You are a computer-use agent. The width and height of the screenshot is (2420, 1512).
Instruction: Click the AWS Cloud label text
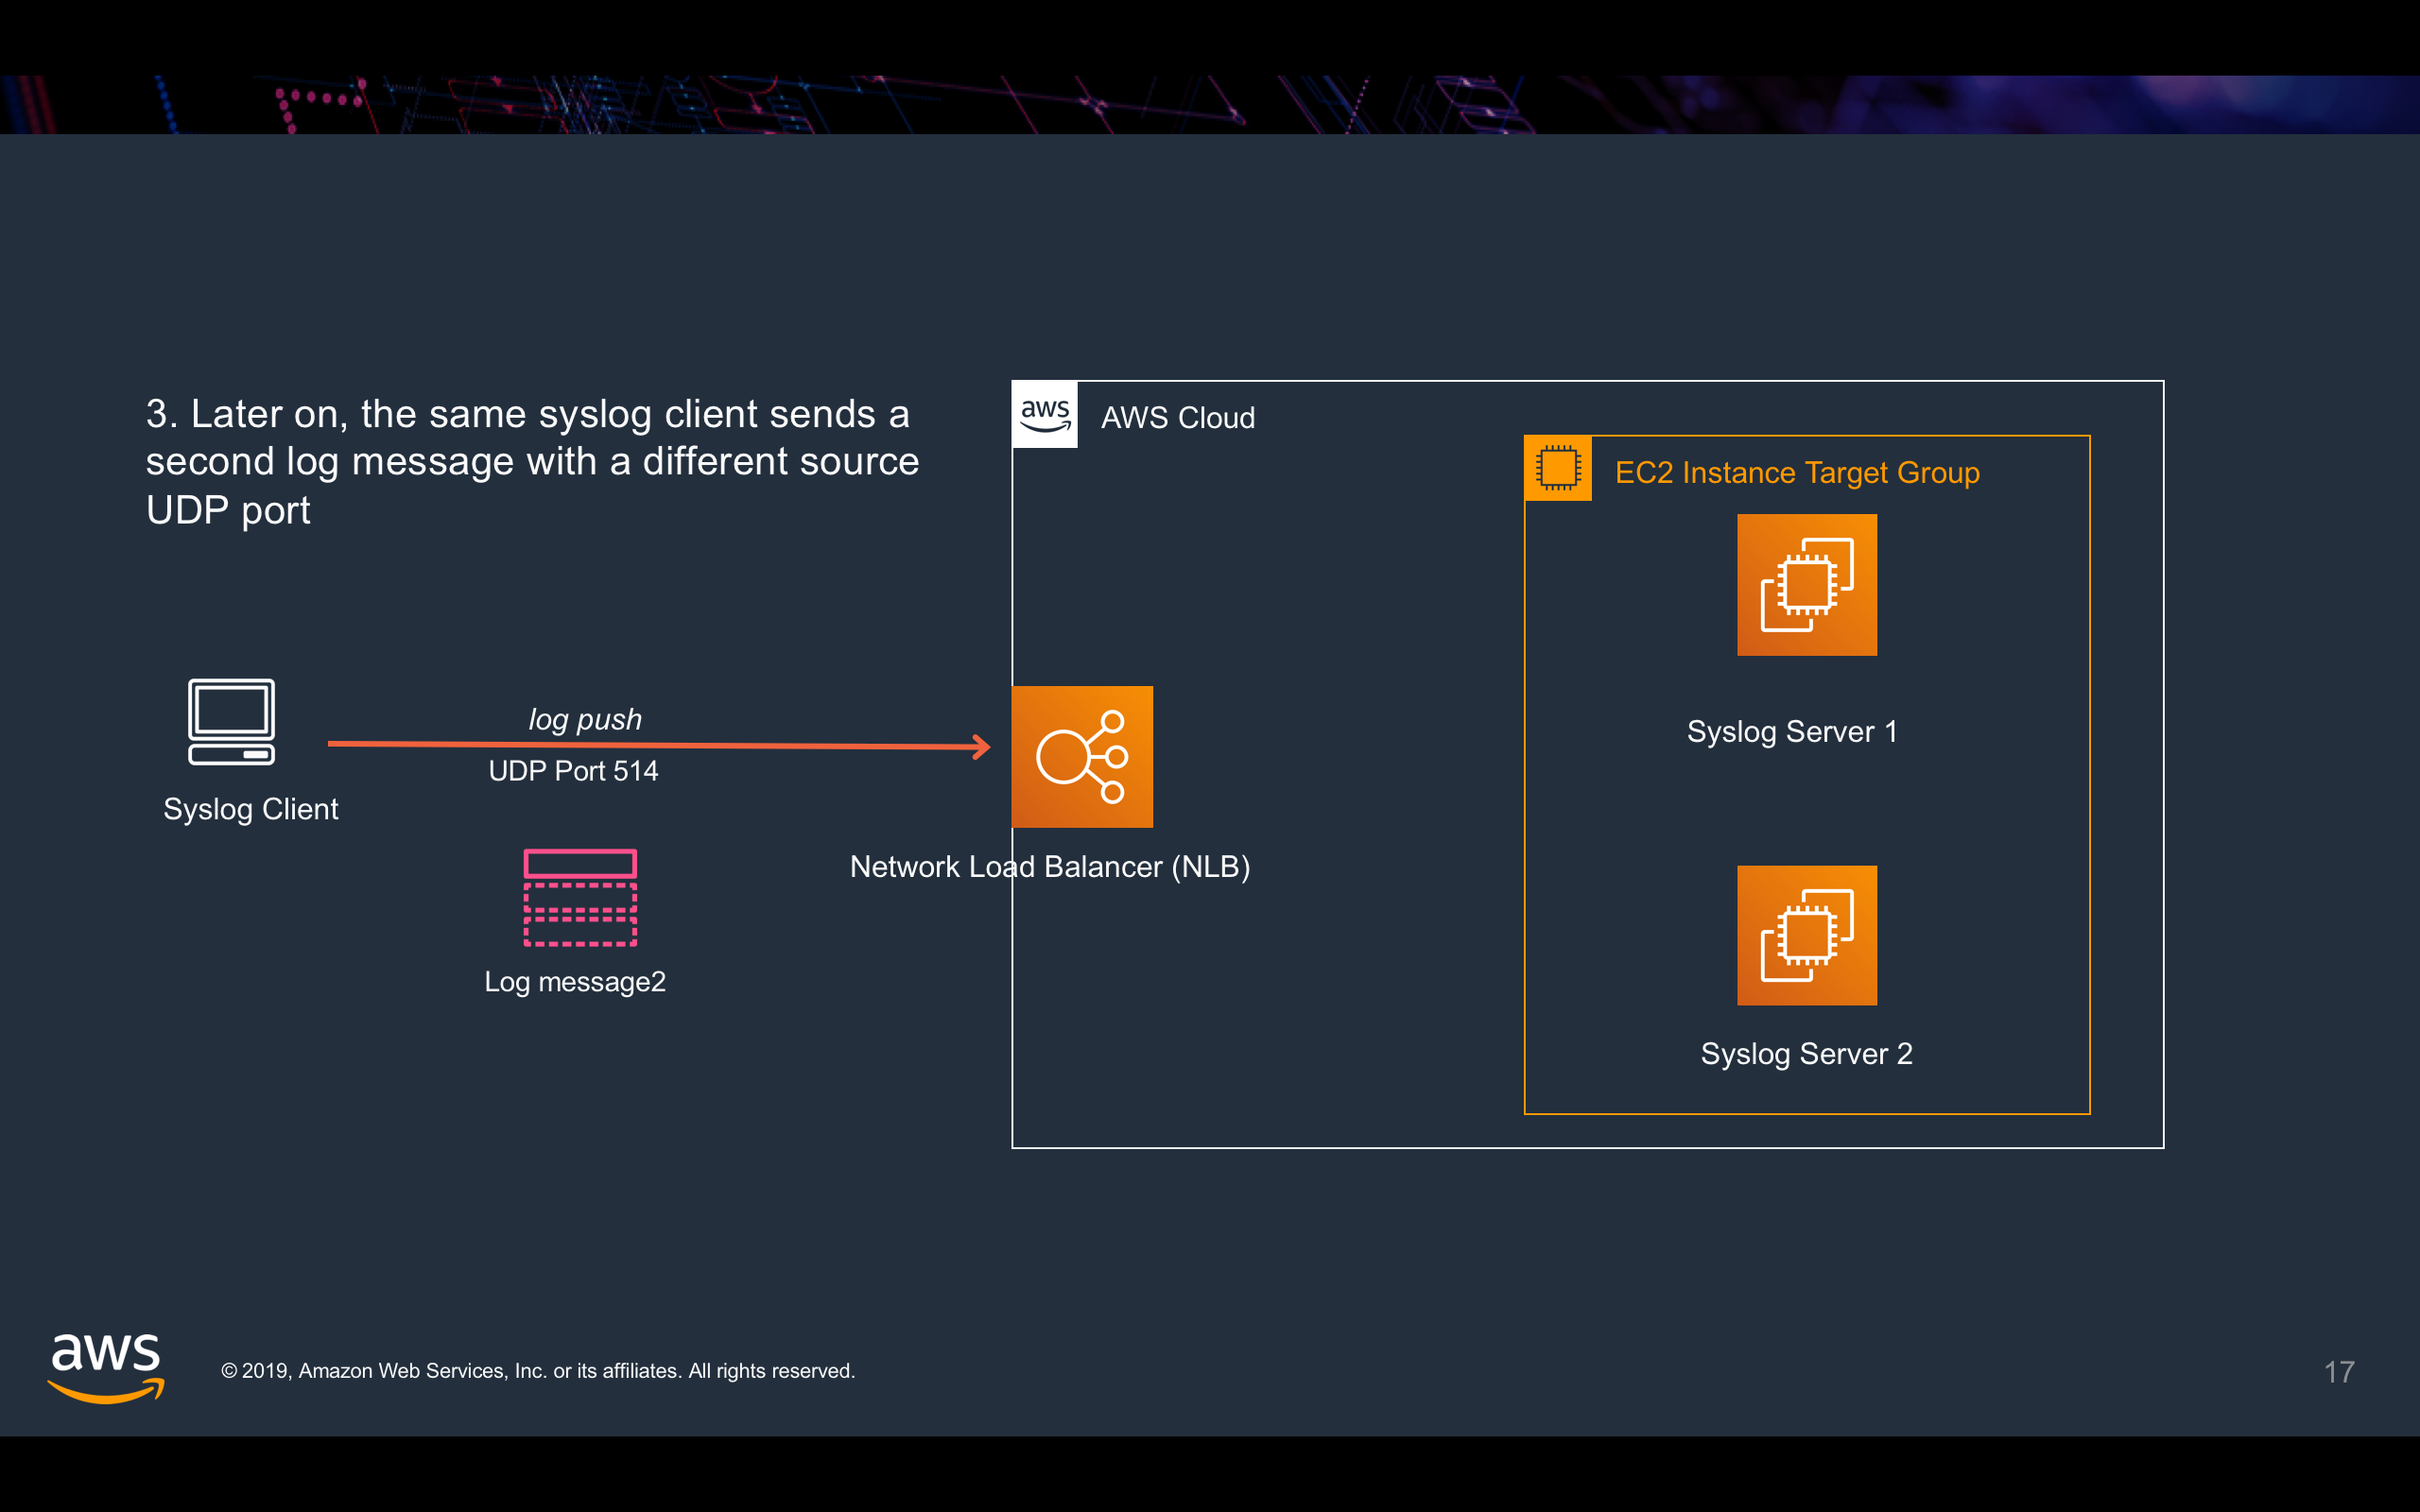click(x=1177, y=418)
